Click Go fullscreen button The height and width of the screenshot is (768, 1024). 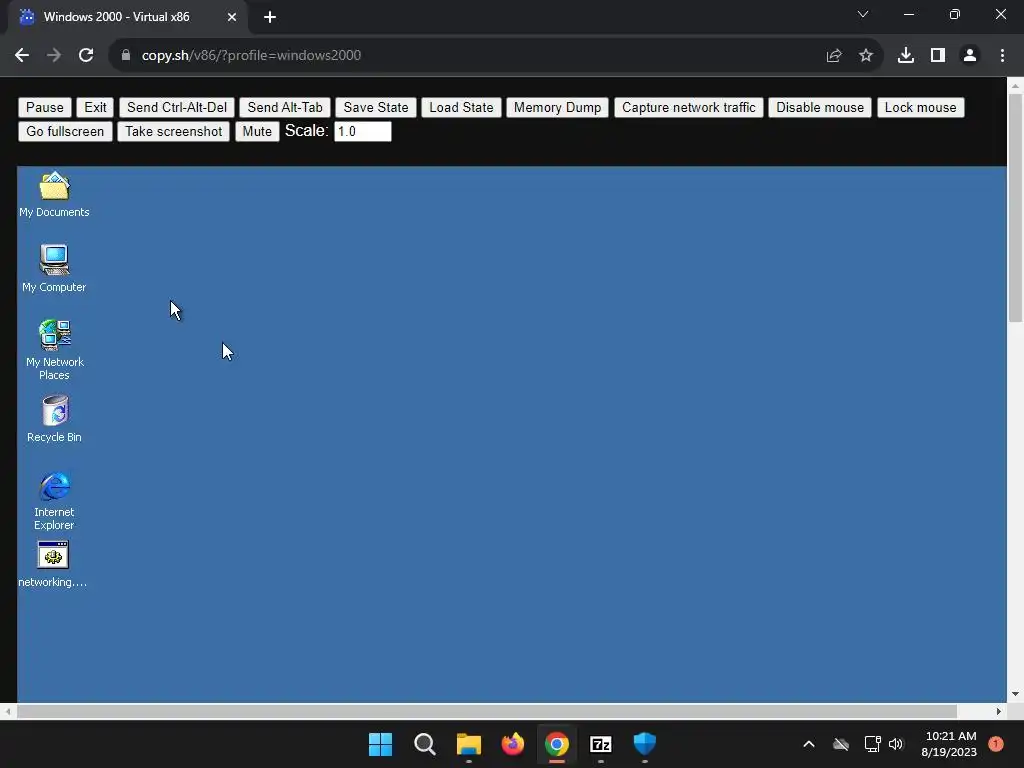65,131
